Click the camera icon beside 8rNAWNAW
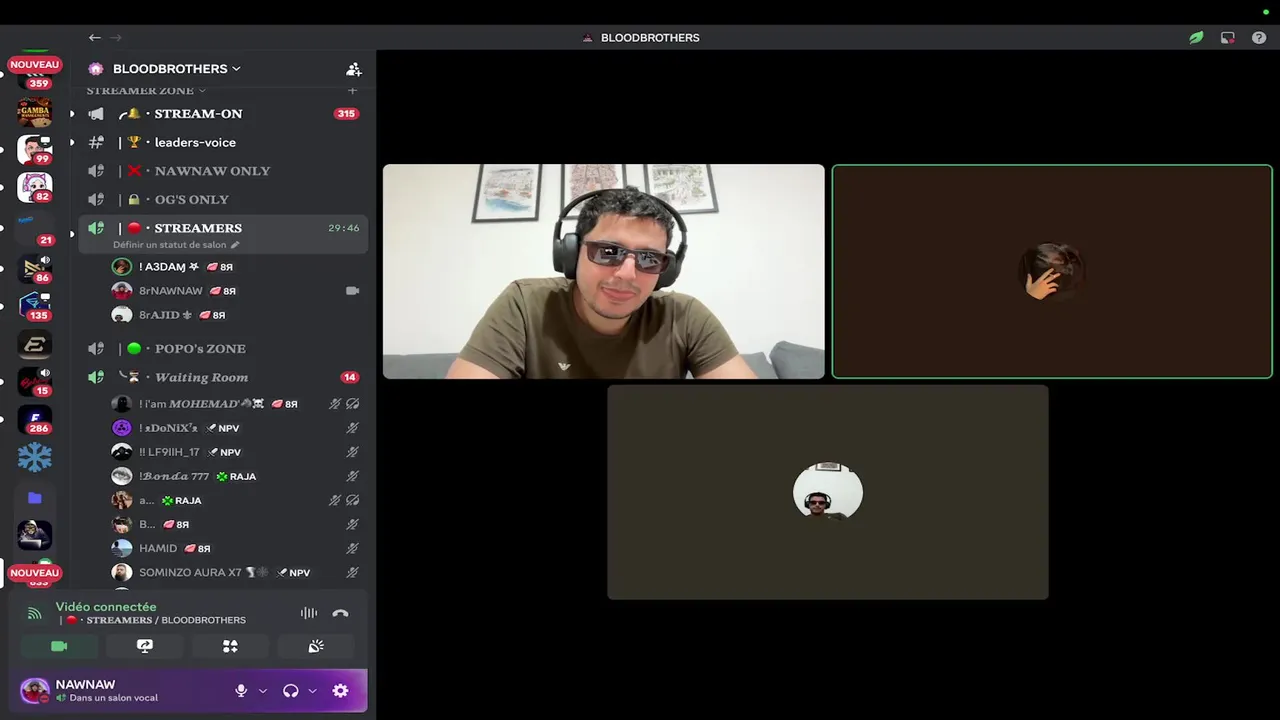Screen dimensions: 1280x720 point(352,291)
